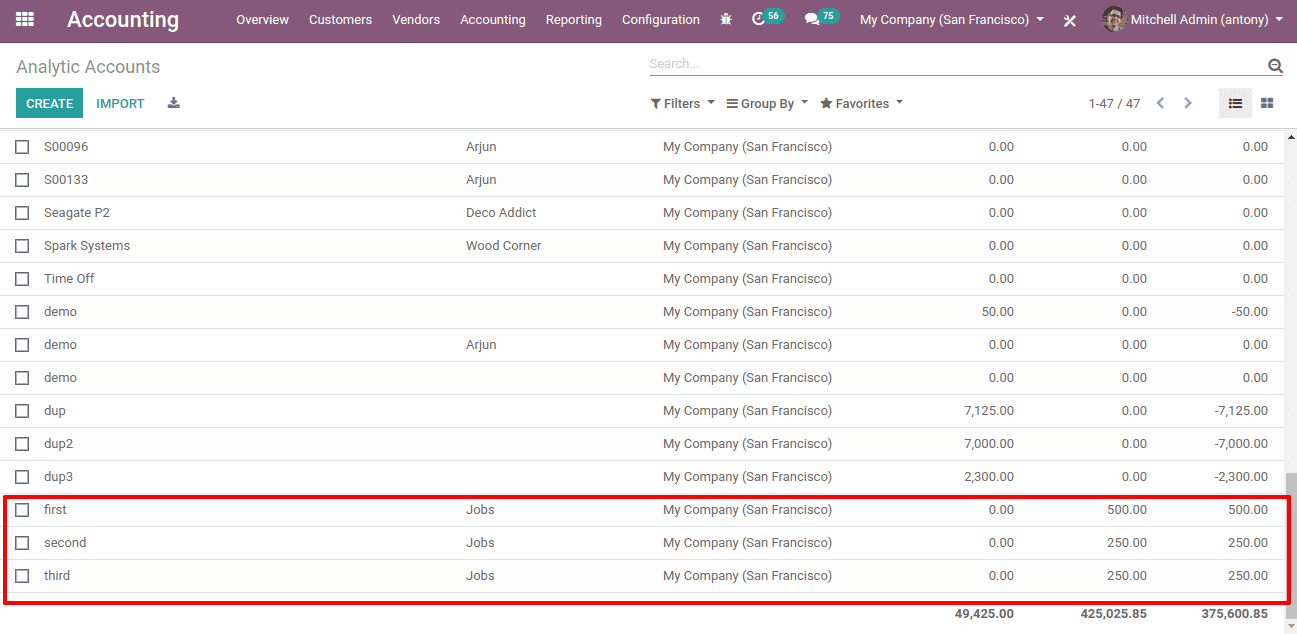Open the debug bug icon
The width and height of the screenshot is (1297, 634).
(726, 19)
